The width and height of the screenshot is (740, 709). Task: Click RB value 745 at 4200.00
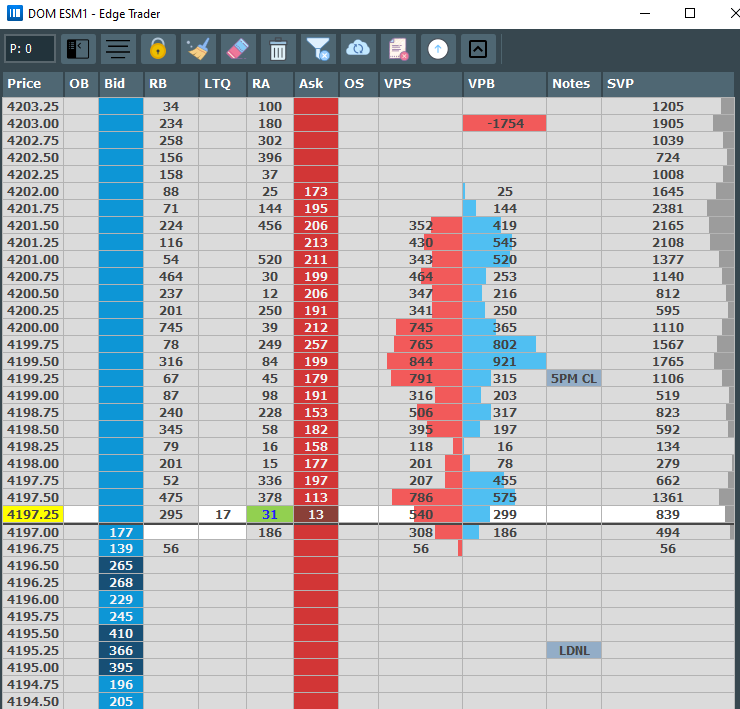point(171,327)
